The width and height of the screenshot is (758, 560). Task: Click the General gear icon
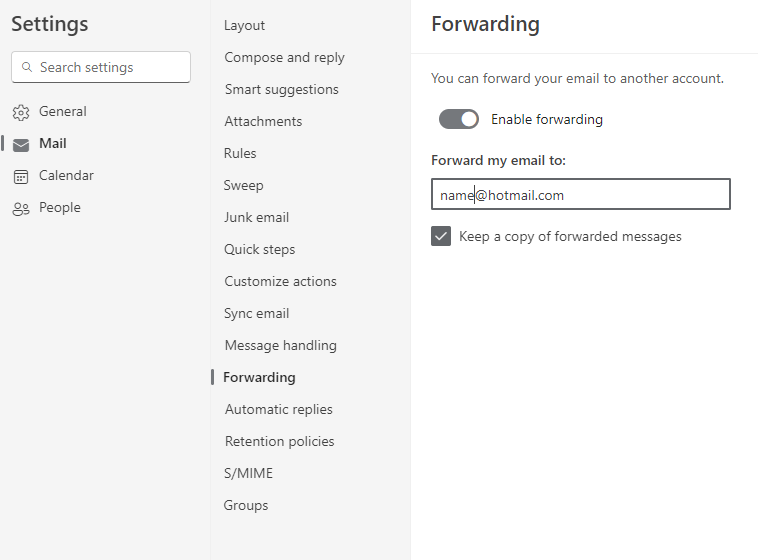(21, 112)
